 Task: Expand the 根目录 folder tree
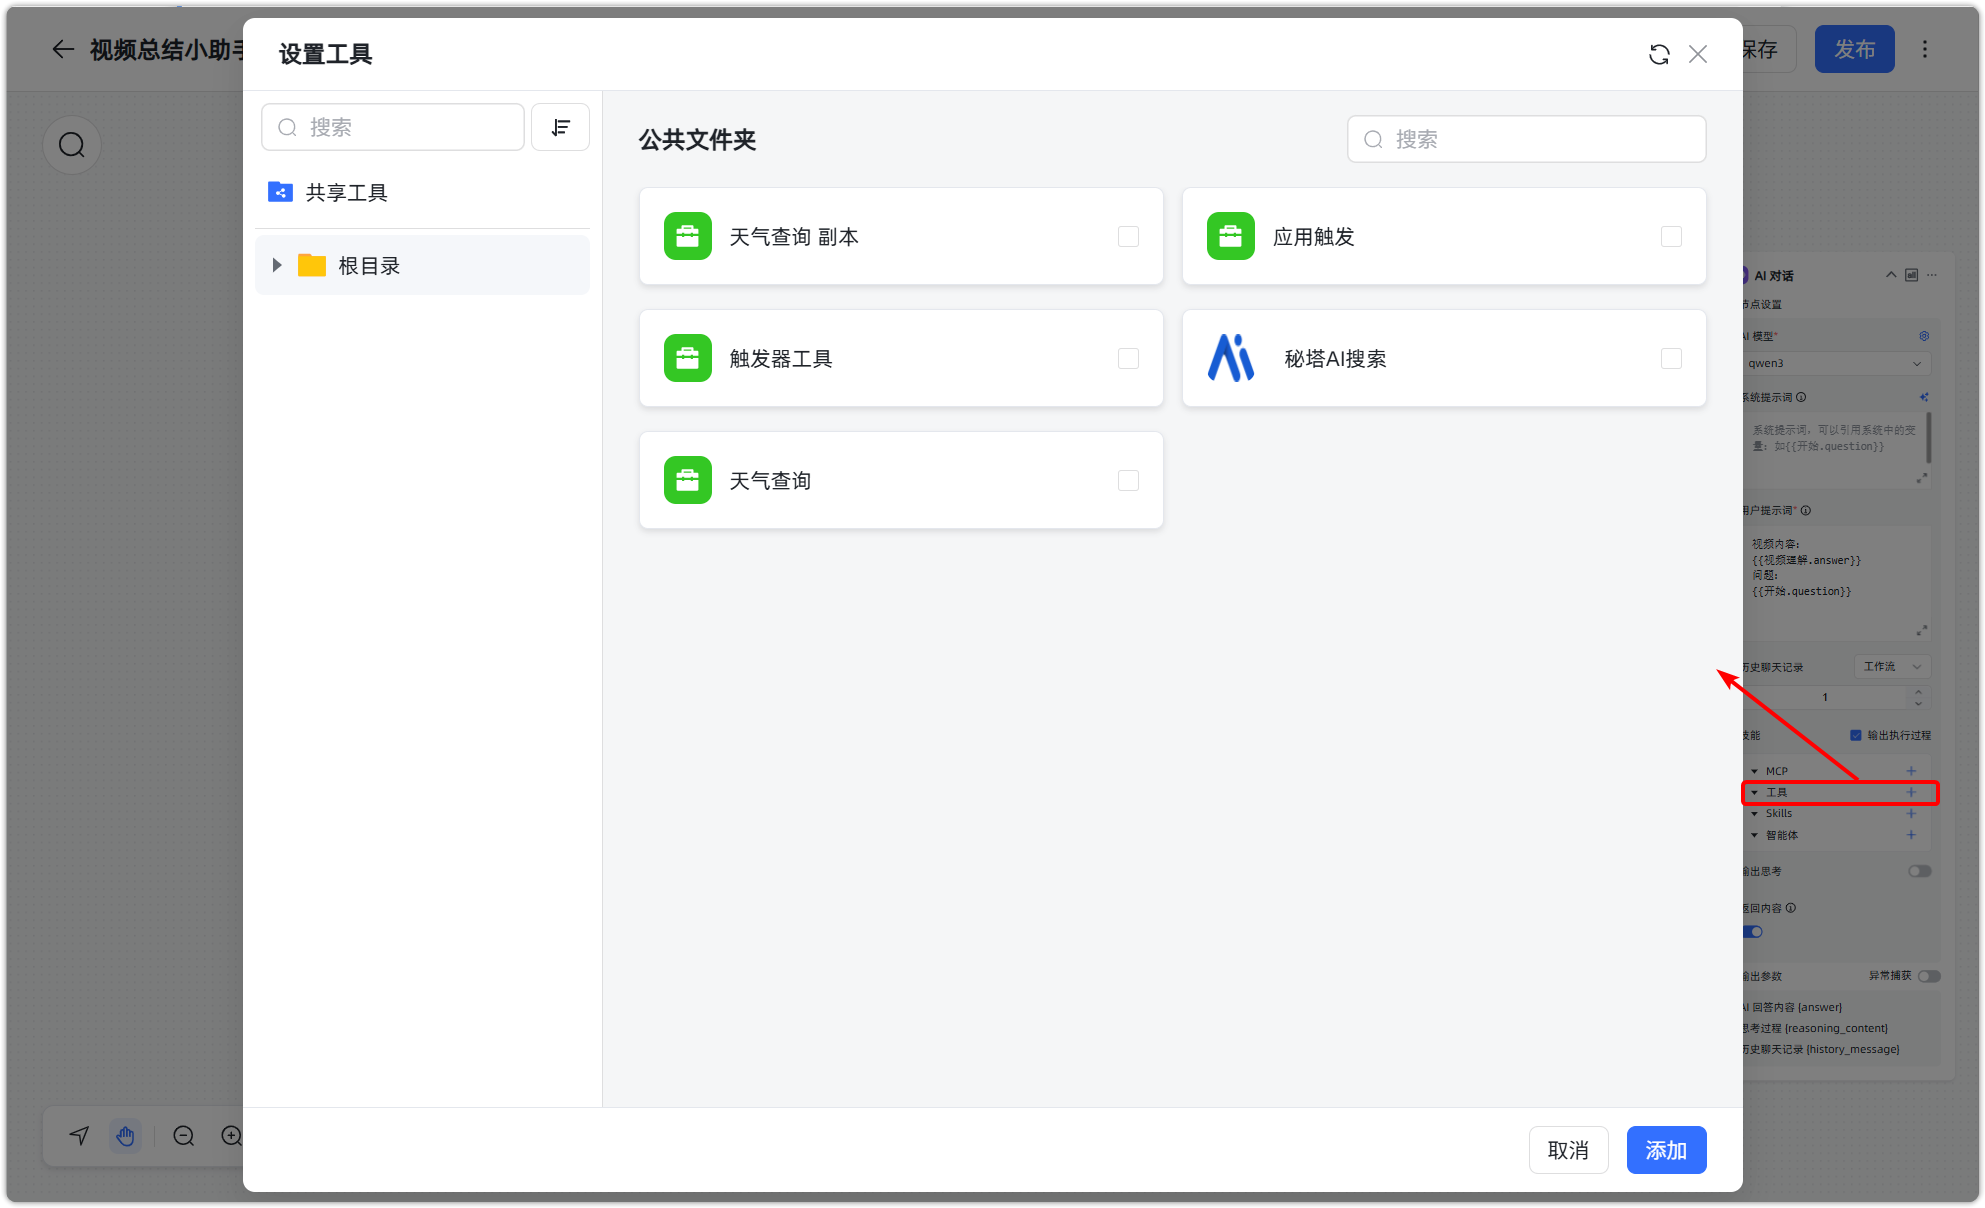point(277,265)
